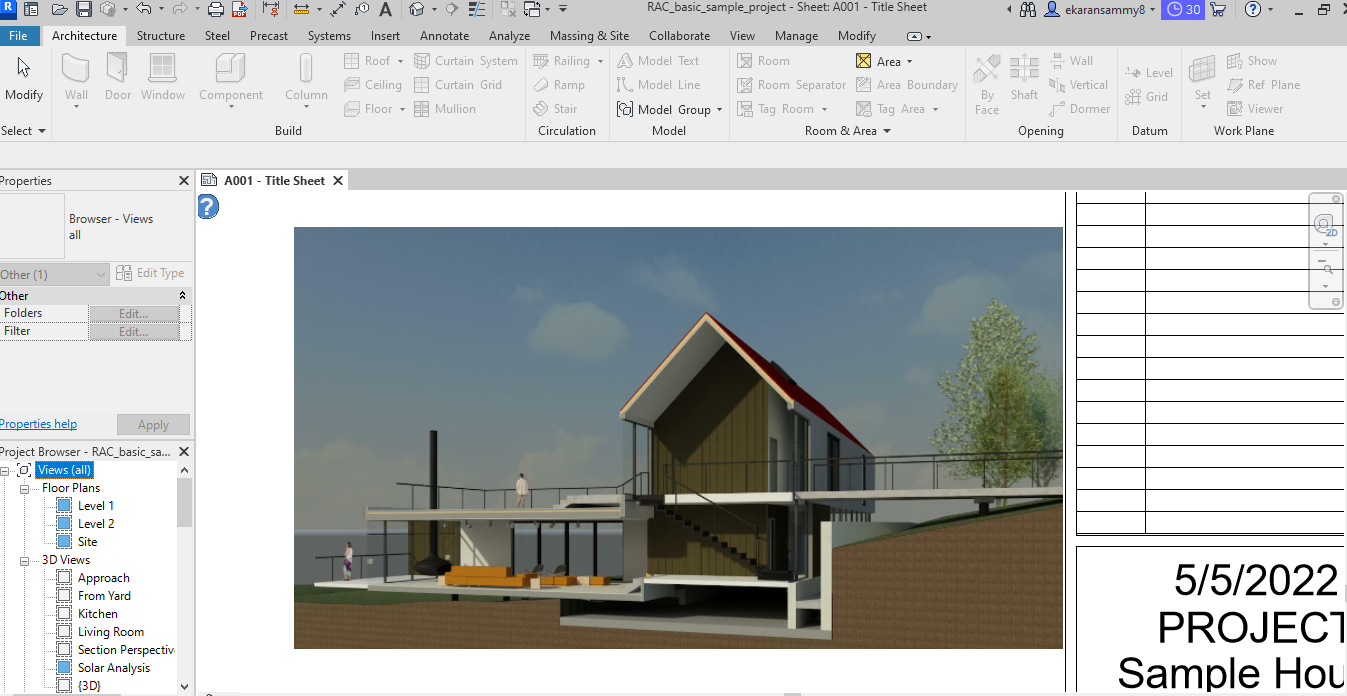1347x696 pixels.
Task: Select the Curtain Grid tool
Action: click(x=458, y=85)
